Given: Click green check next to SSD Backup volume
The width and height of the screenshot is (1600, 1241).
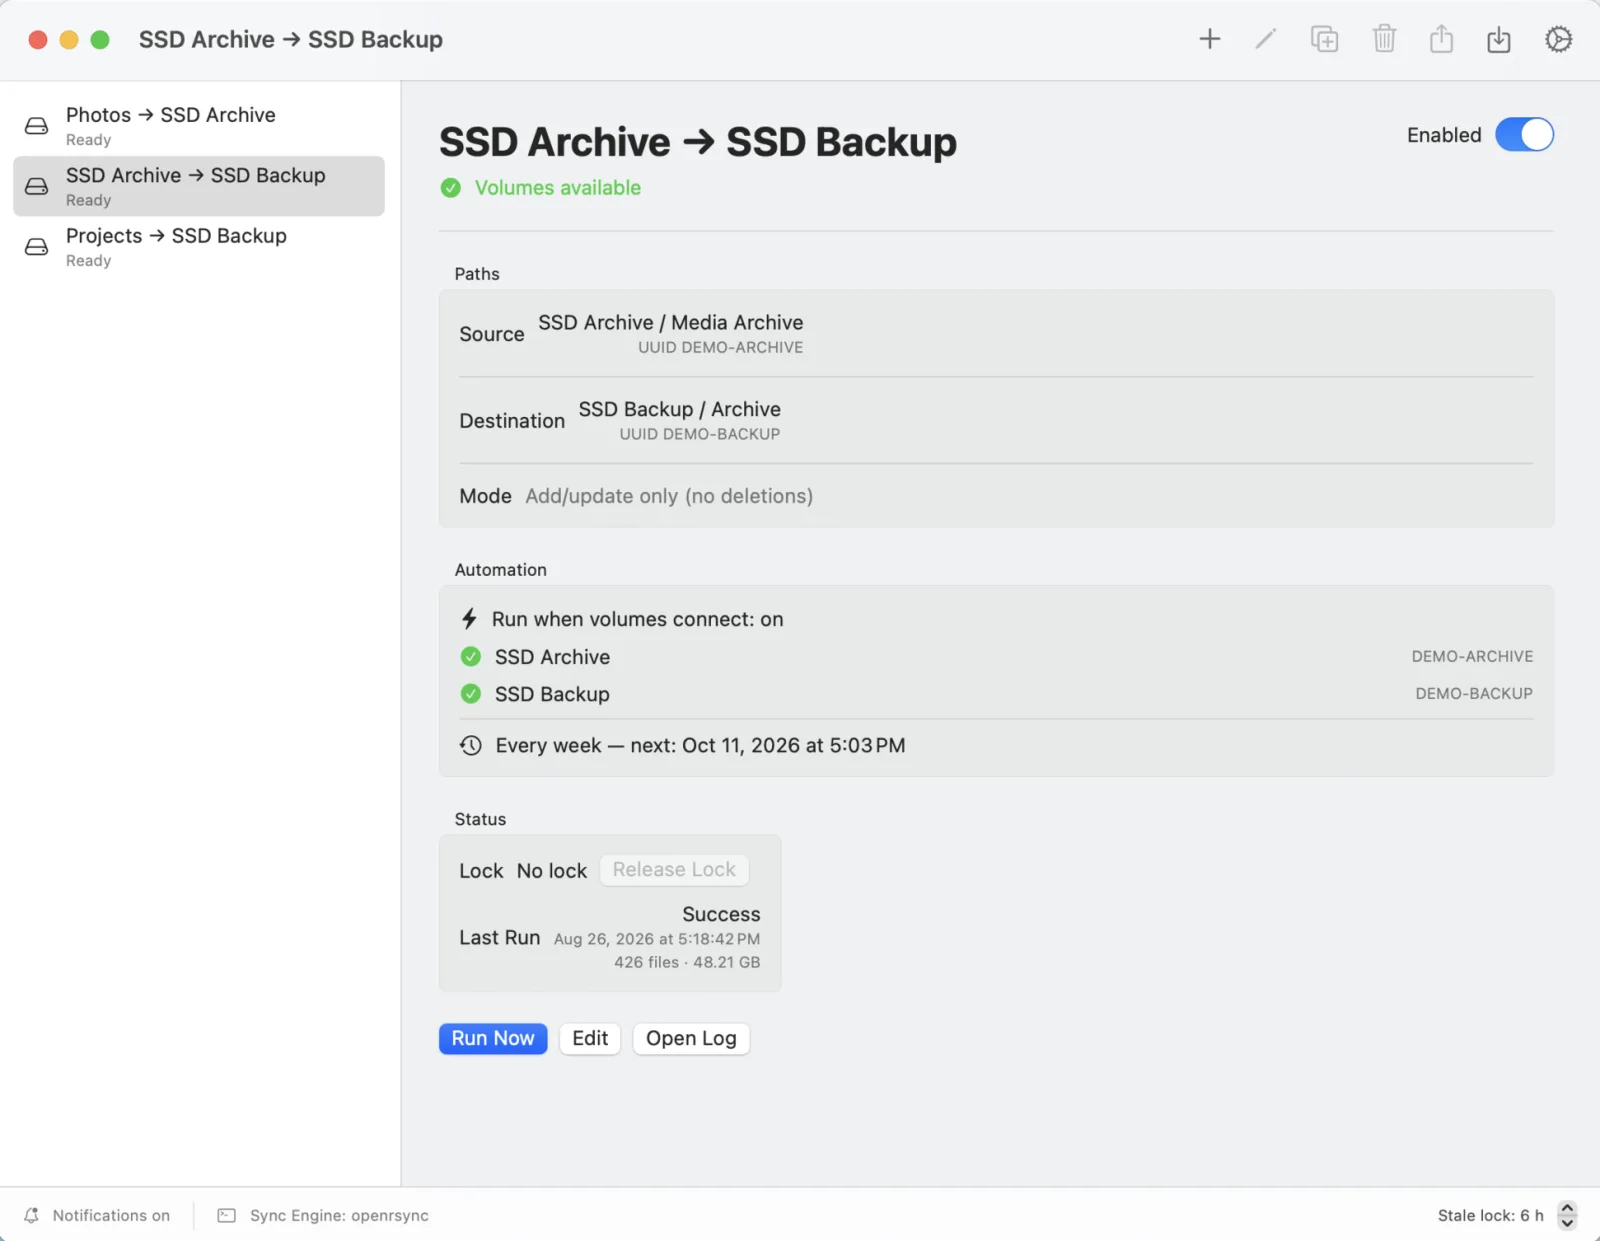Looking at the screenshot, I should click(471, 694).
